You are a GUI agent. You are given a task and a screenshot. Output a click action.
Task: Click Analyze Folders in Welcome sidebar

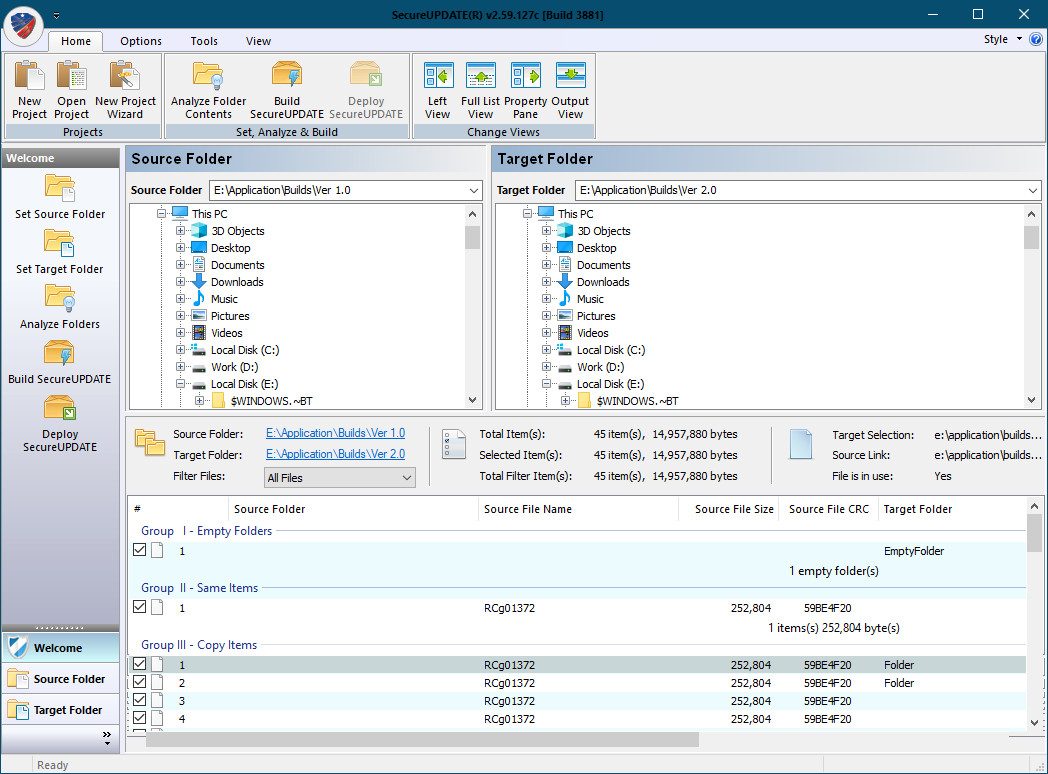pos(60,307)
